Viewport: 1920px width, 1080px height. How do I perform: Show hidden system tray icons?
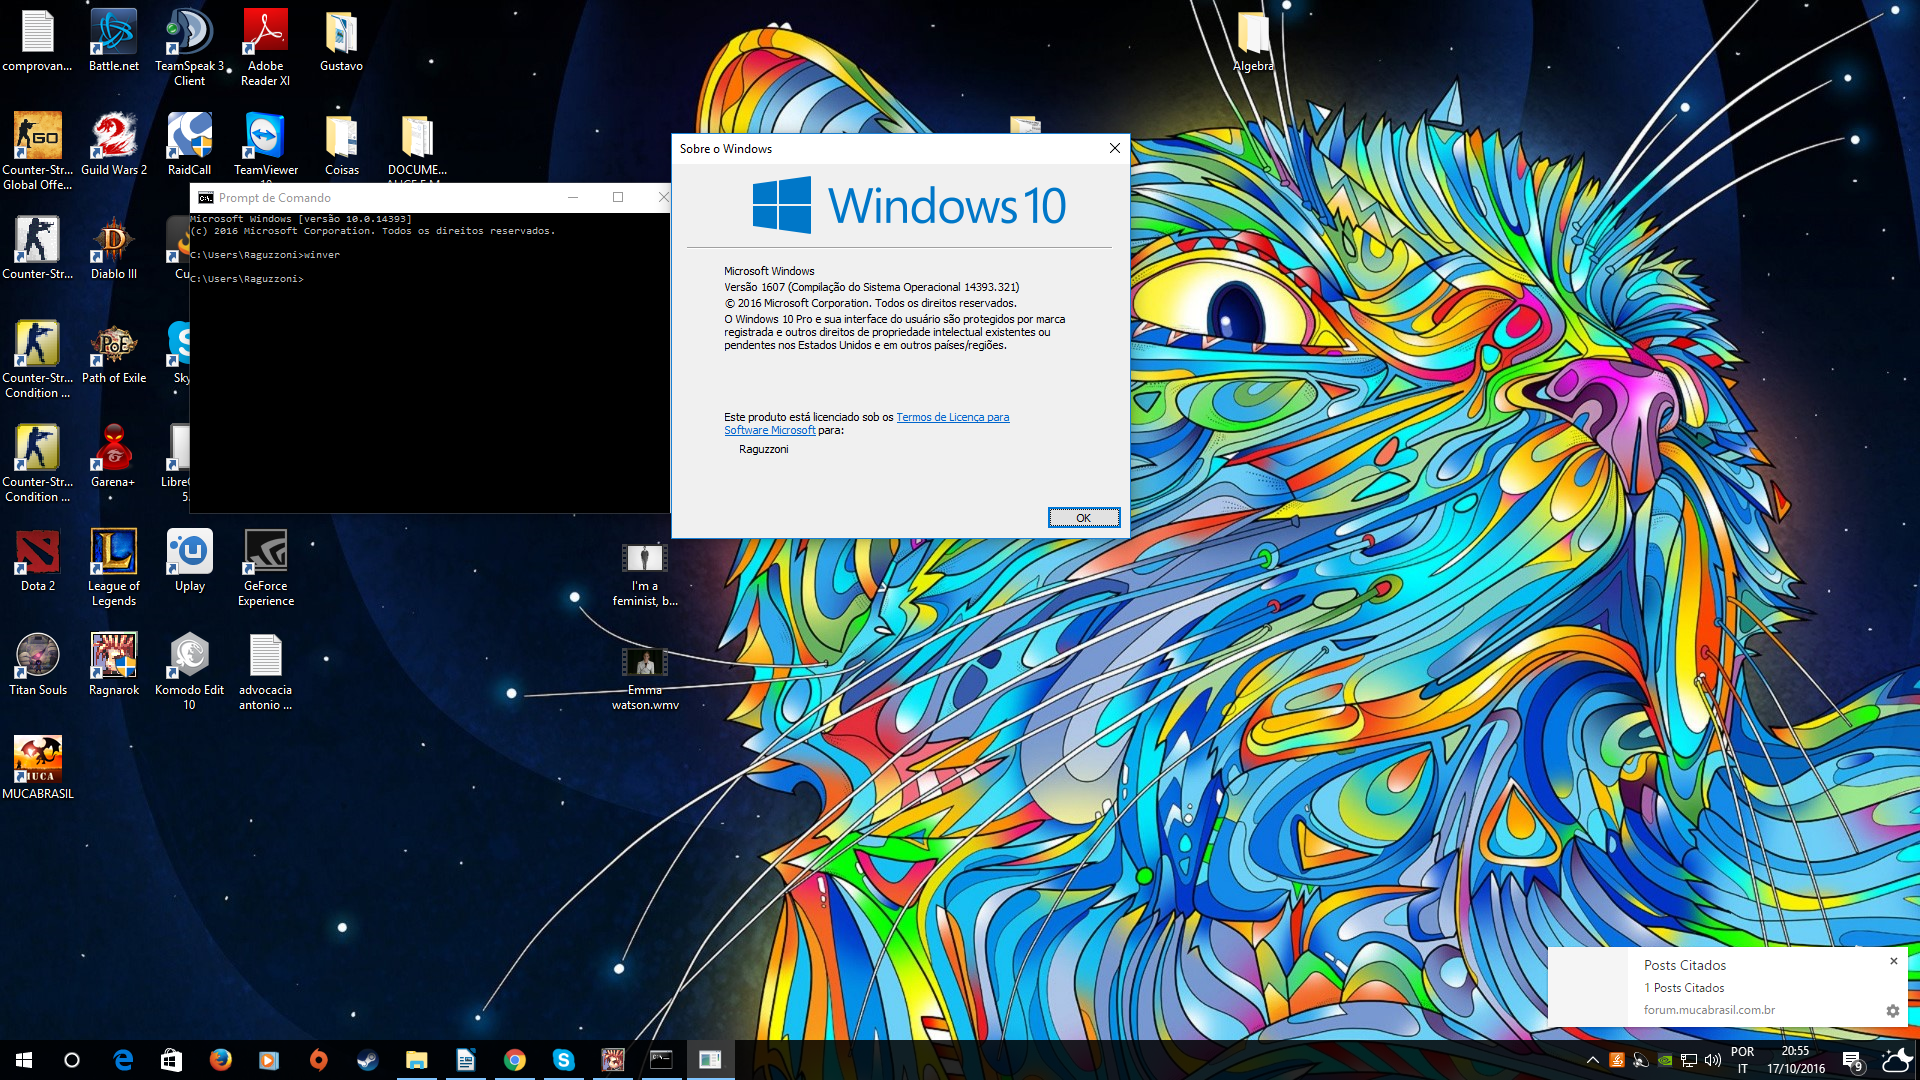(x=1592, y=1060)
